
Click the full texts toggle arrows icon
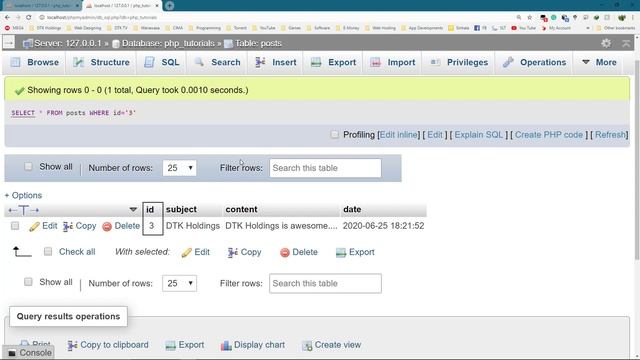23,210
